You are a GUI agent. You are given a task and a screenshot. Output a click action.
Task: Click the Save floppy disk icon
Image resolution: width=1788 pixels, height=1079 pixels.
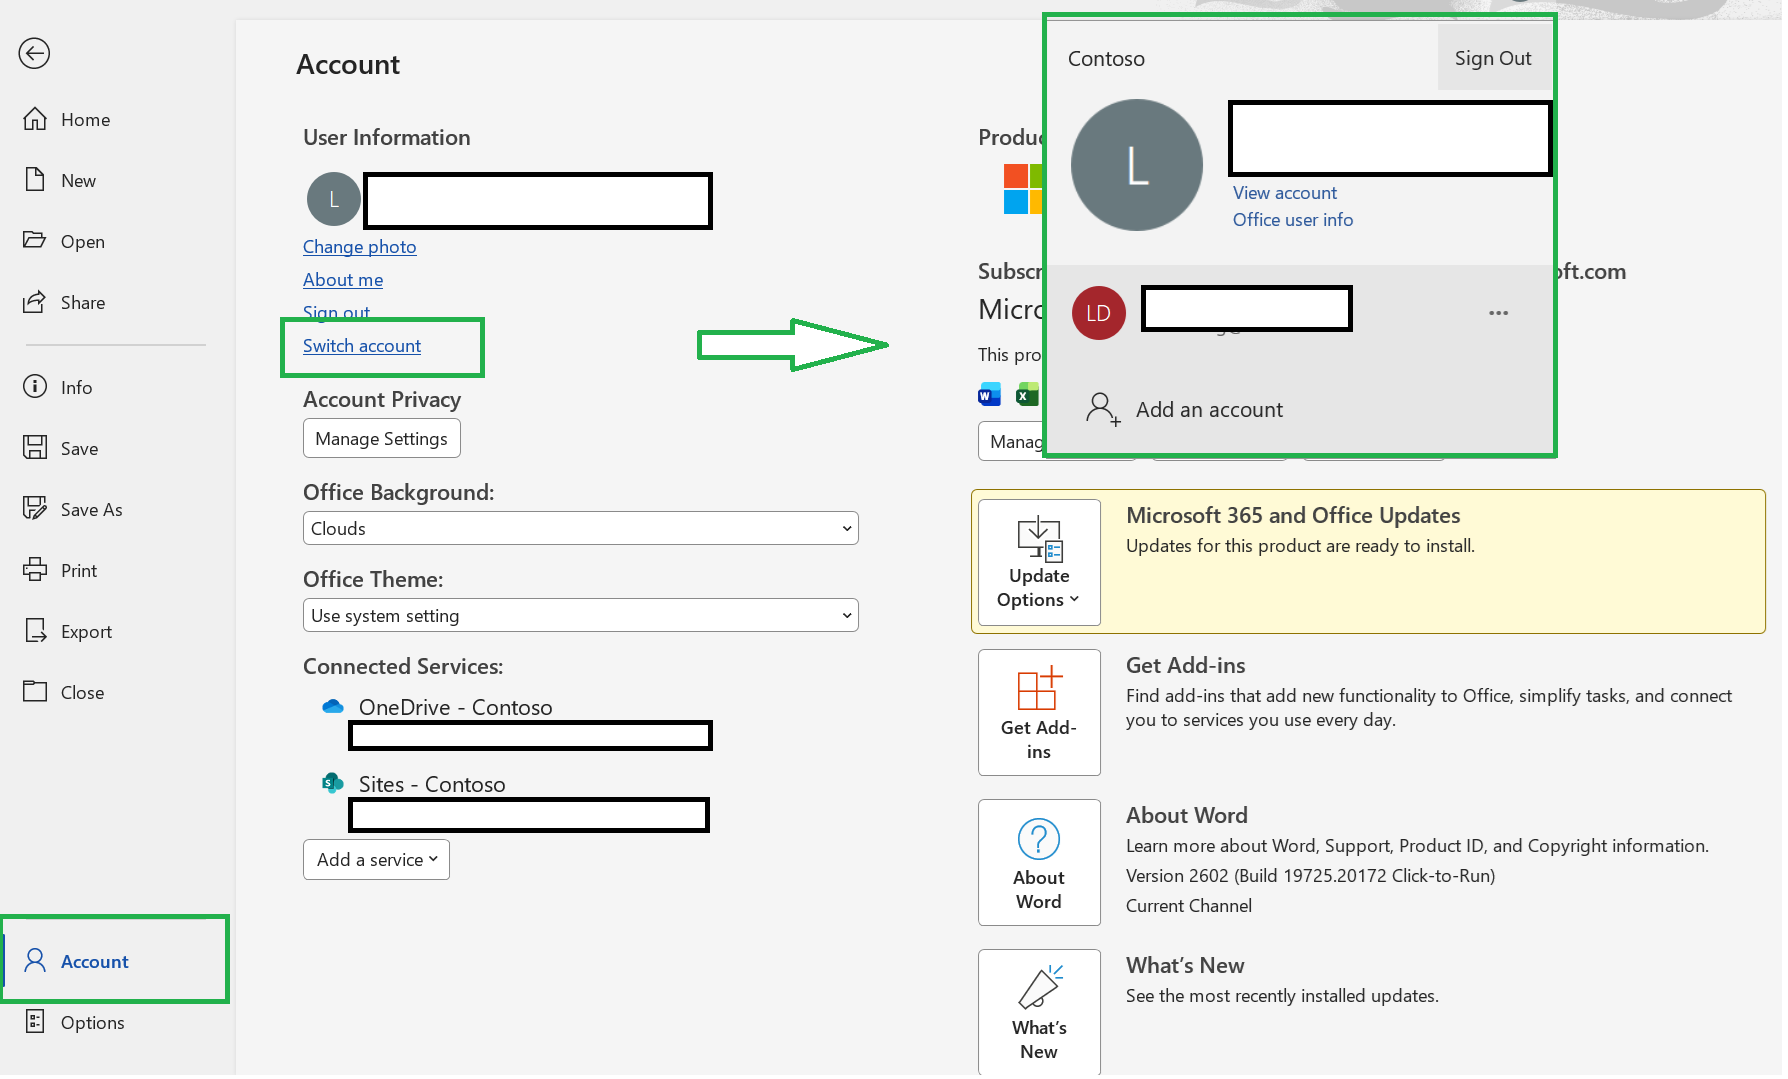click(35, 447)
